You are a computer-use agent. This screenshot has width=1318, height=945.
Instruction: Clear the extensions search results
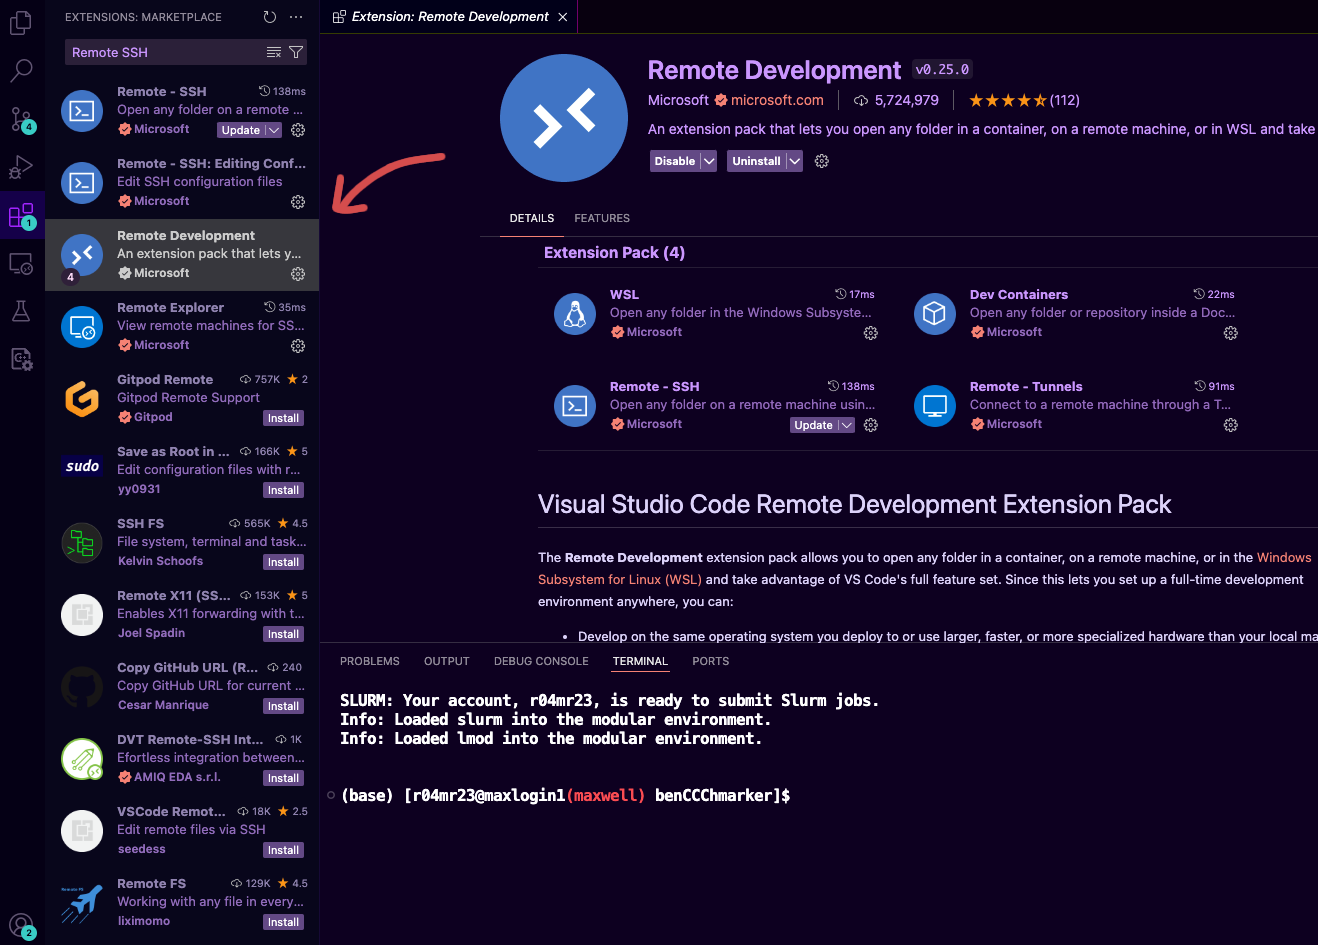click(274, 52)
